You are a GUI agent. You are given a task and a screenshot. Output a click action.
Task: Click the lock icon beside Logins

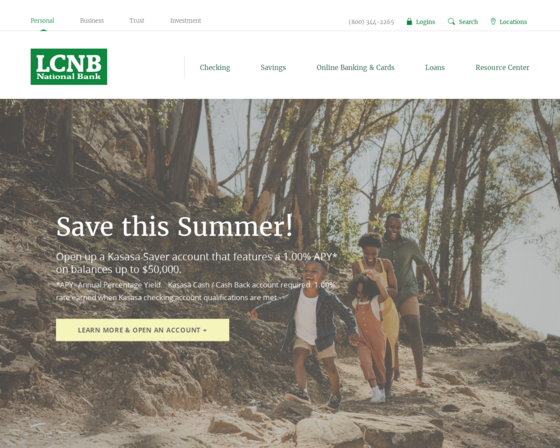point(409,21)
